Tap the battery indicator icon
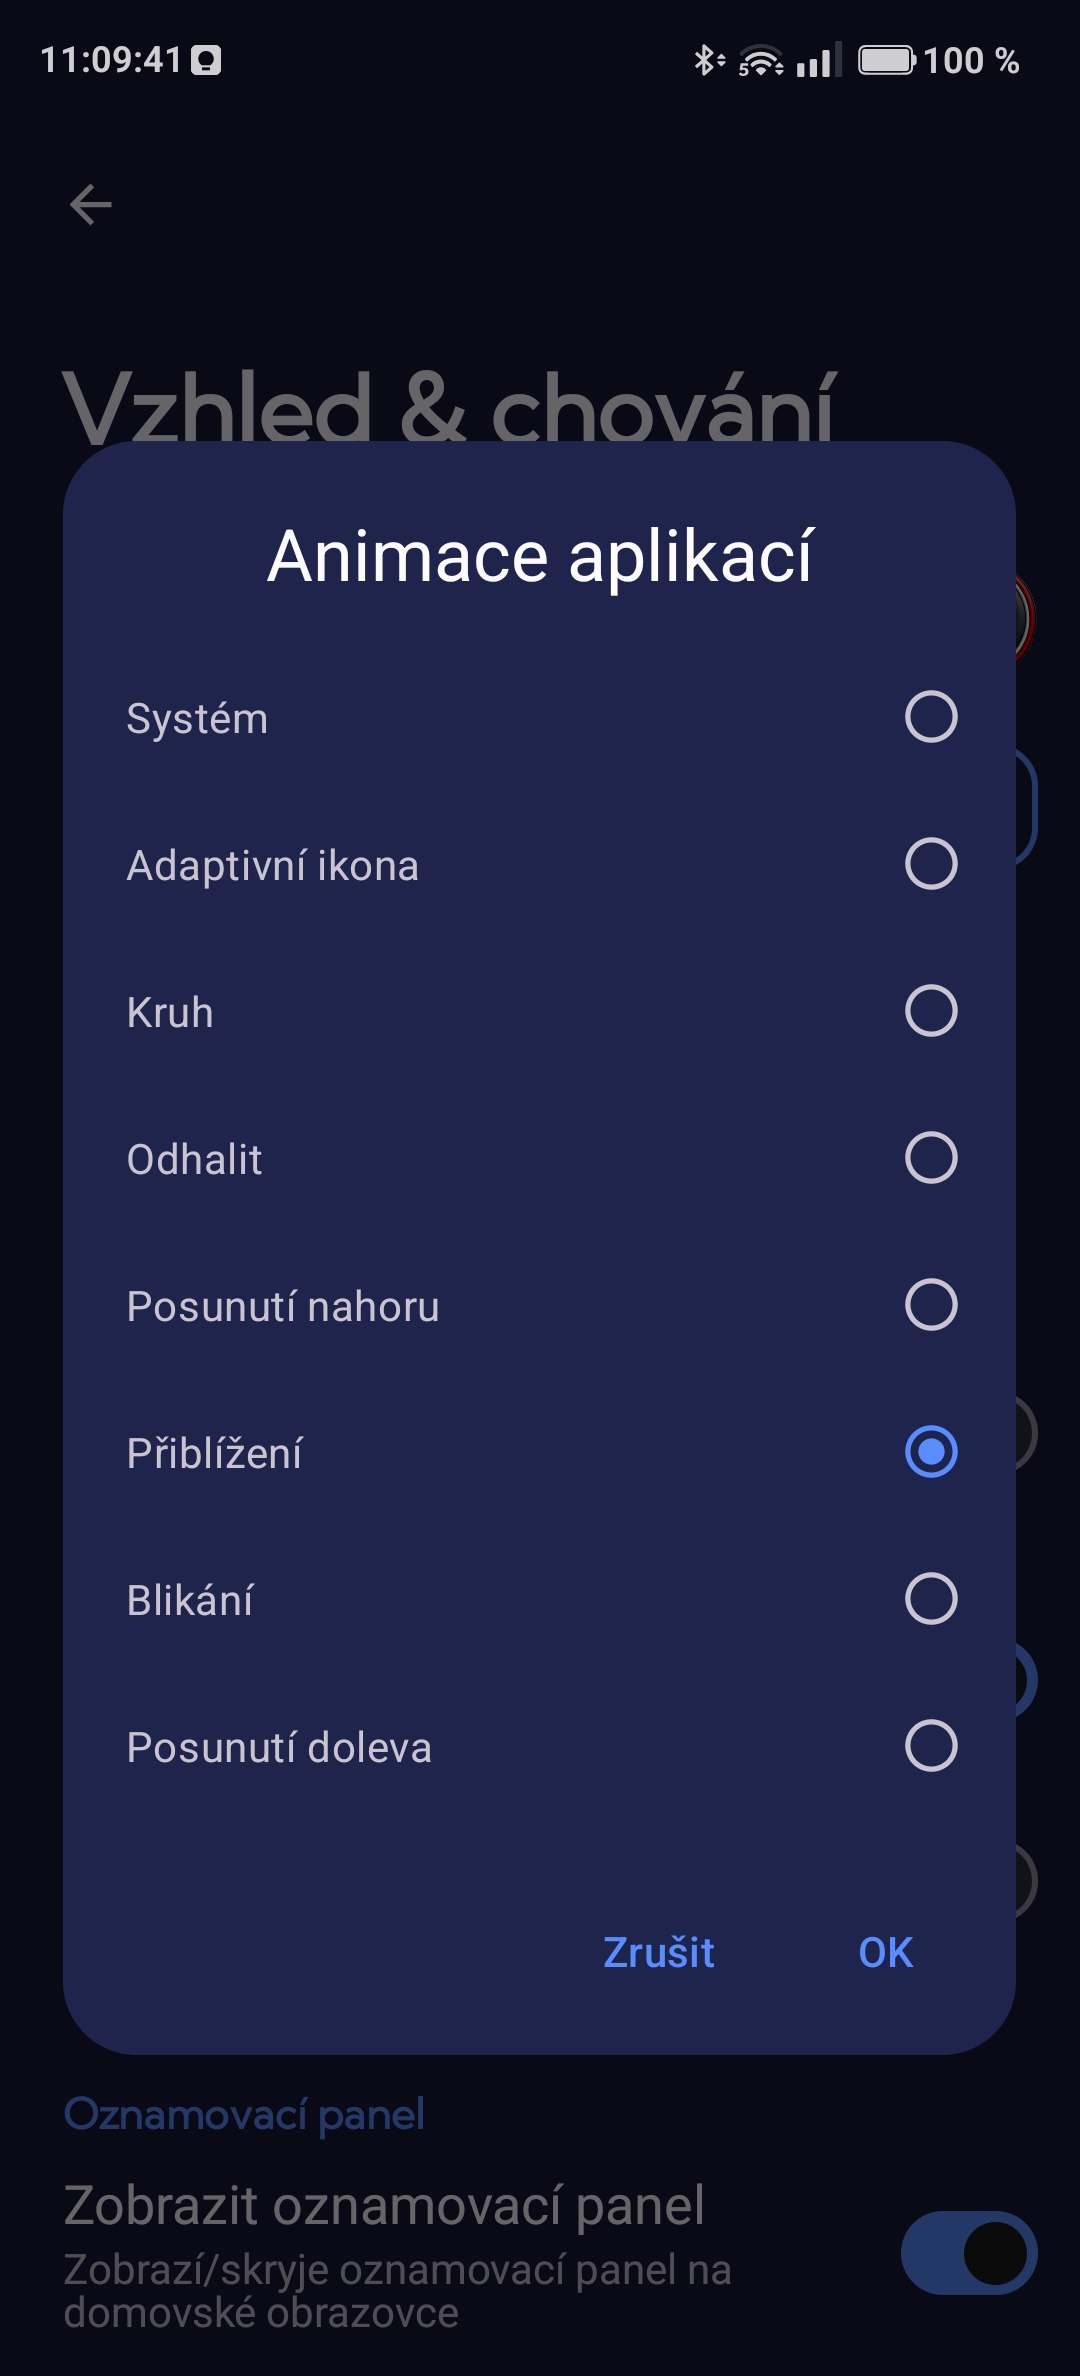 pos(887,61)
